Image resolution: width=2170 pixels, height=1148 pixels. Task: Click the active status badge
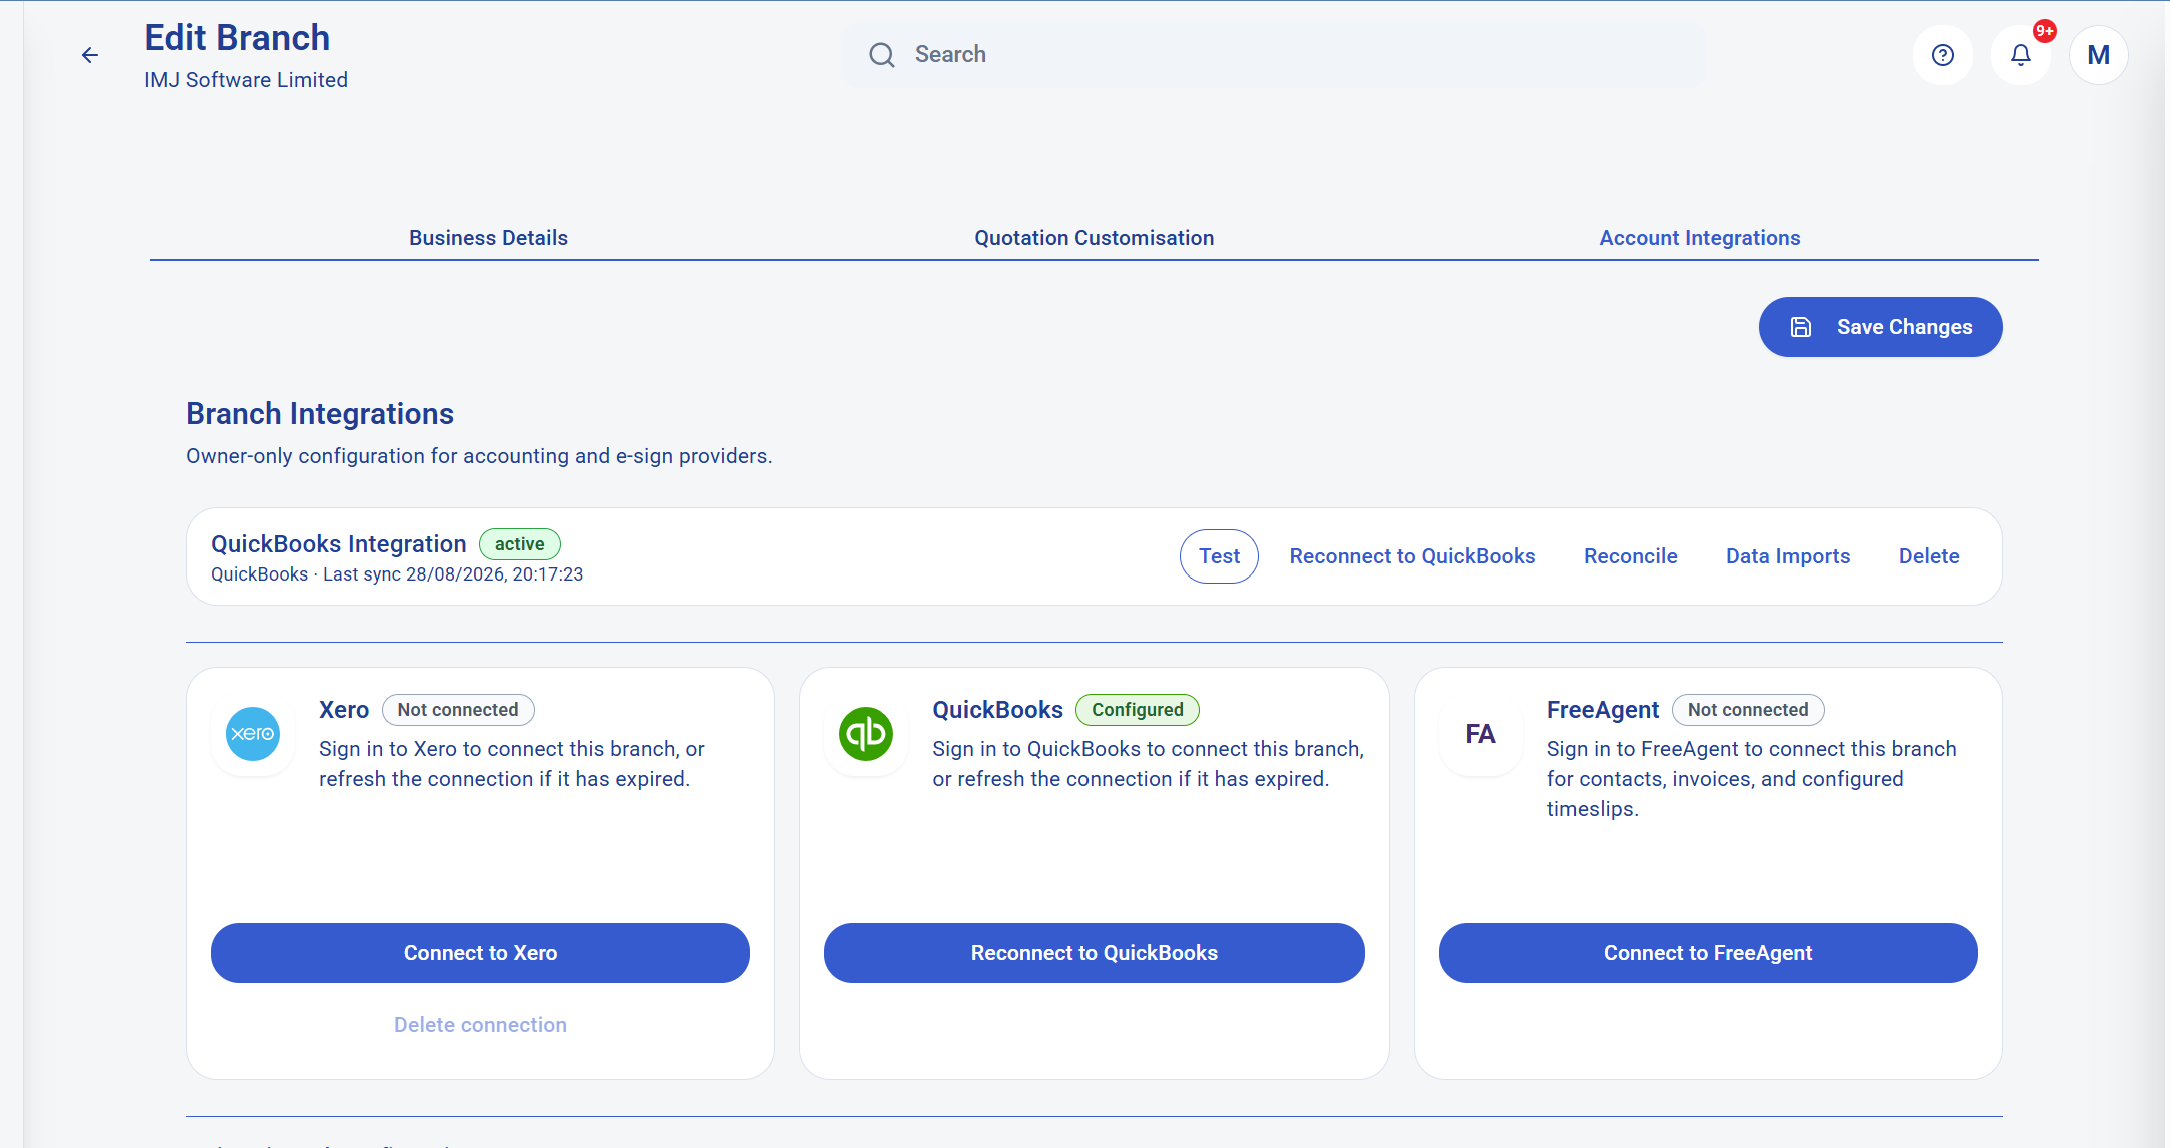[x=520, y=544]
